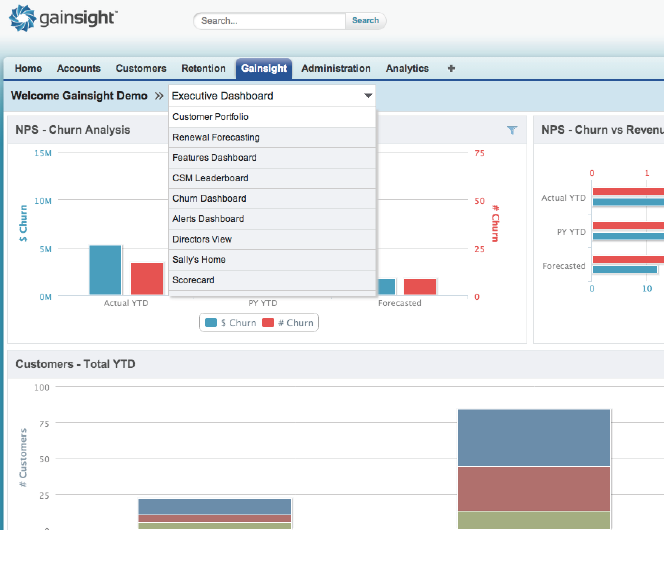Switch to the Retention tab
Screen dimensions: 665x569
pos(203,68)
